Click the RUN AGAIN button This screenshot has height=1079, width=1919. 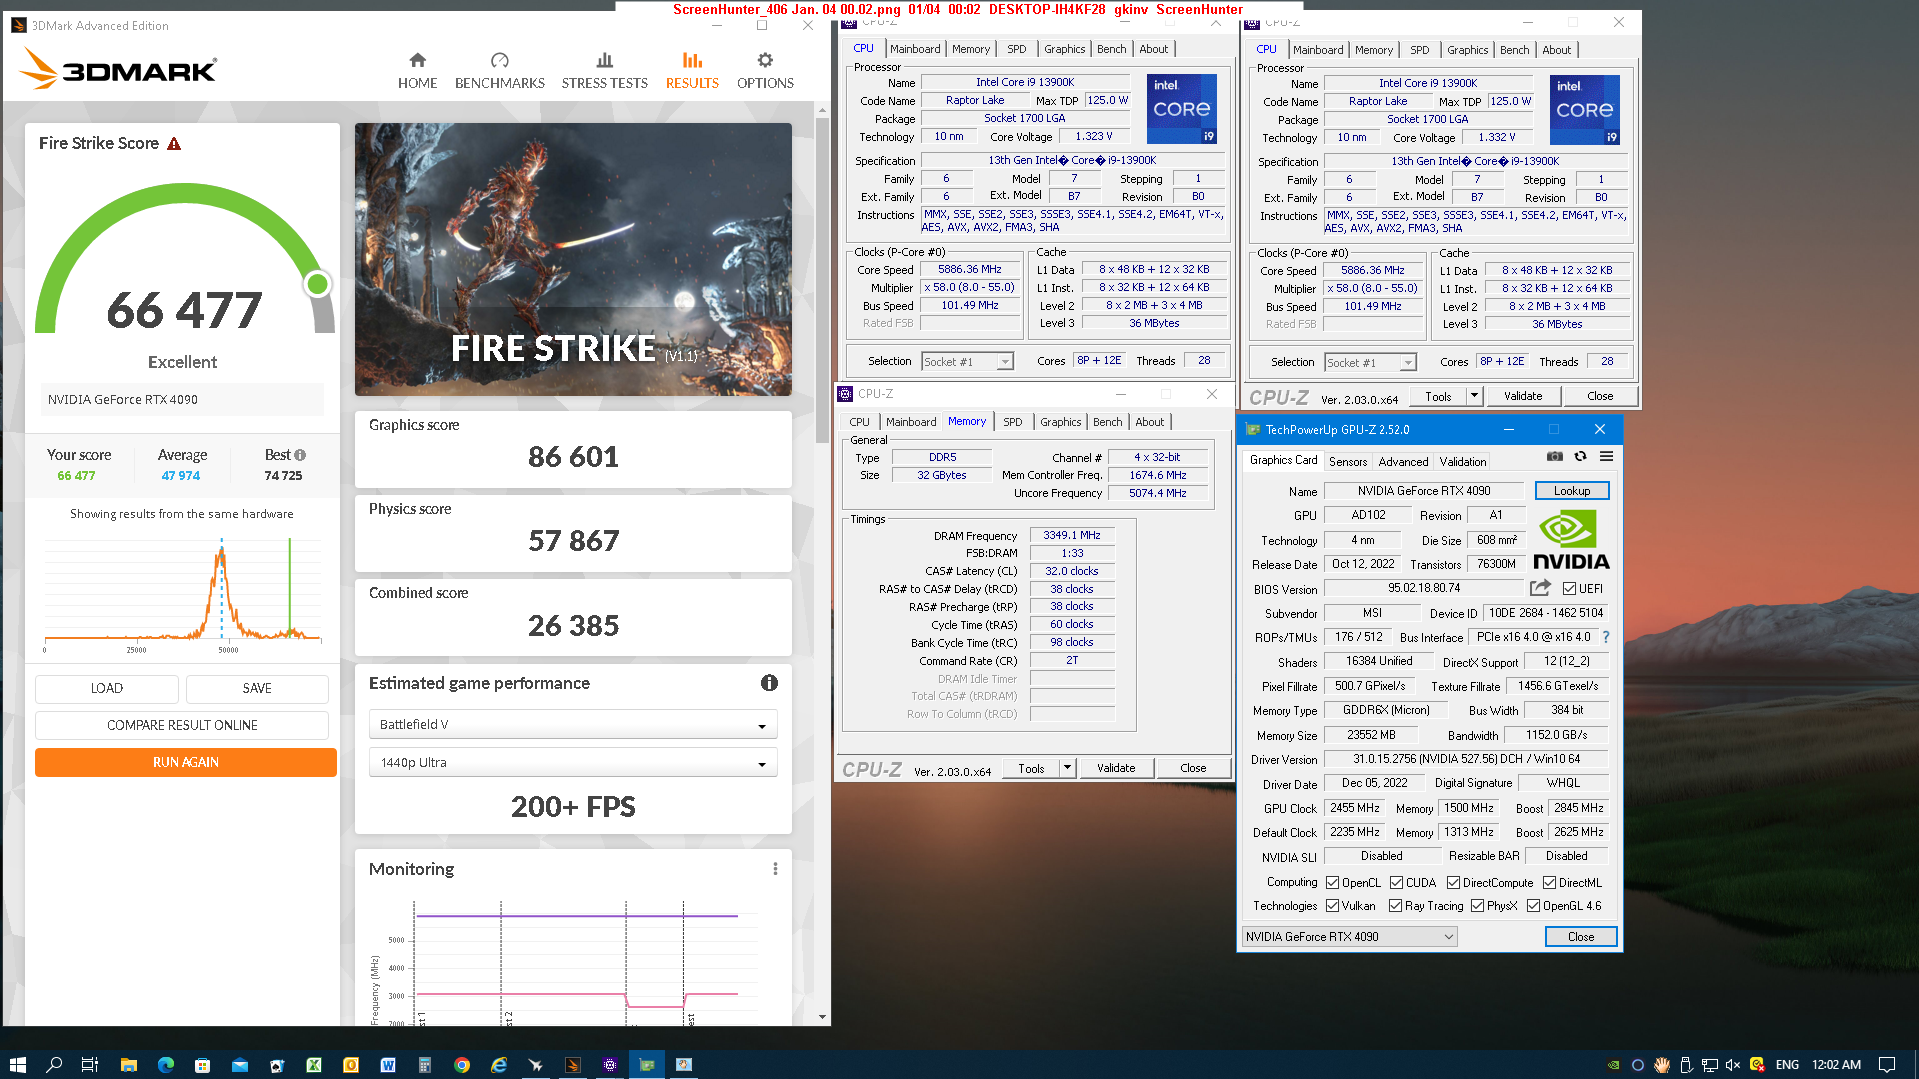(185, 763)
